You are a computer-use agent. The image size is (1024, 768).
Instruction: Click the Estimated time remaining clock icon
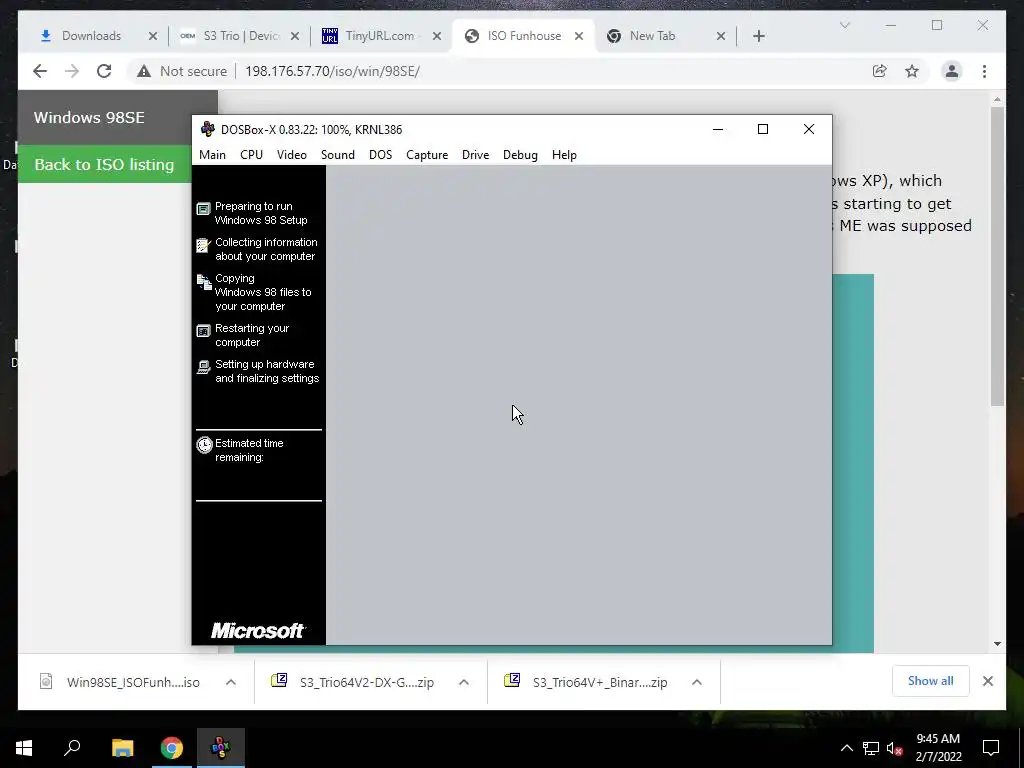(x=204, y=445)
